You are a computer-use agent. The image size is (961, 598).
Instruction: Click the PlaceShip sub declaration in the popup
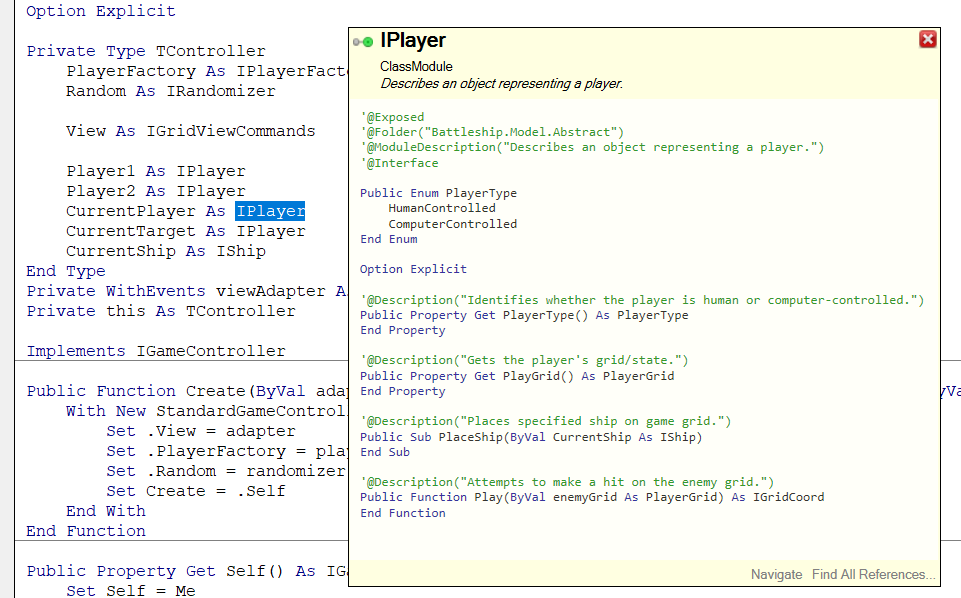click(x=531, y=437)
